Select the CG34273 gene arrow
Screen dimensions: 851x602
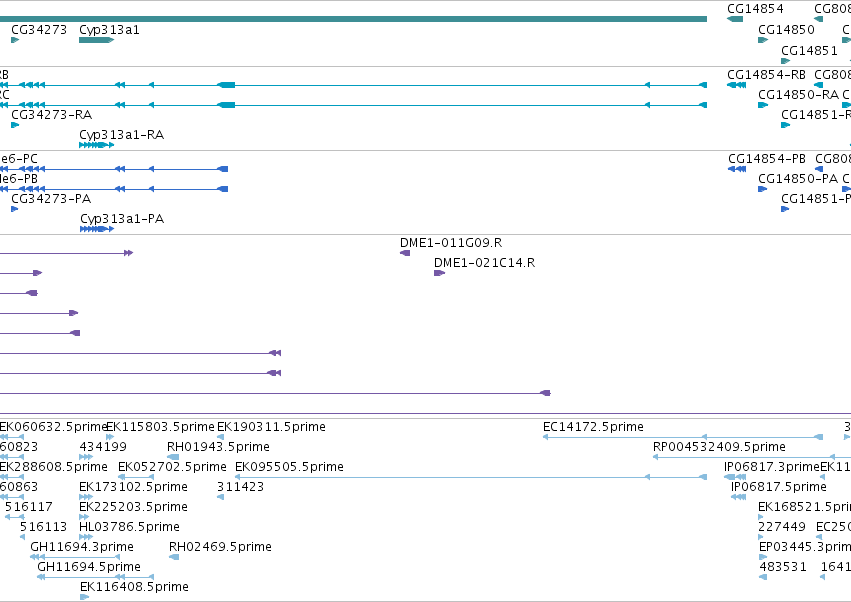(x=15, y=40)
